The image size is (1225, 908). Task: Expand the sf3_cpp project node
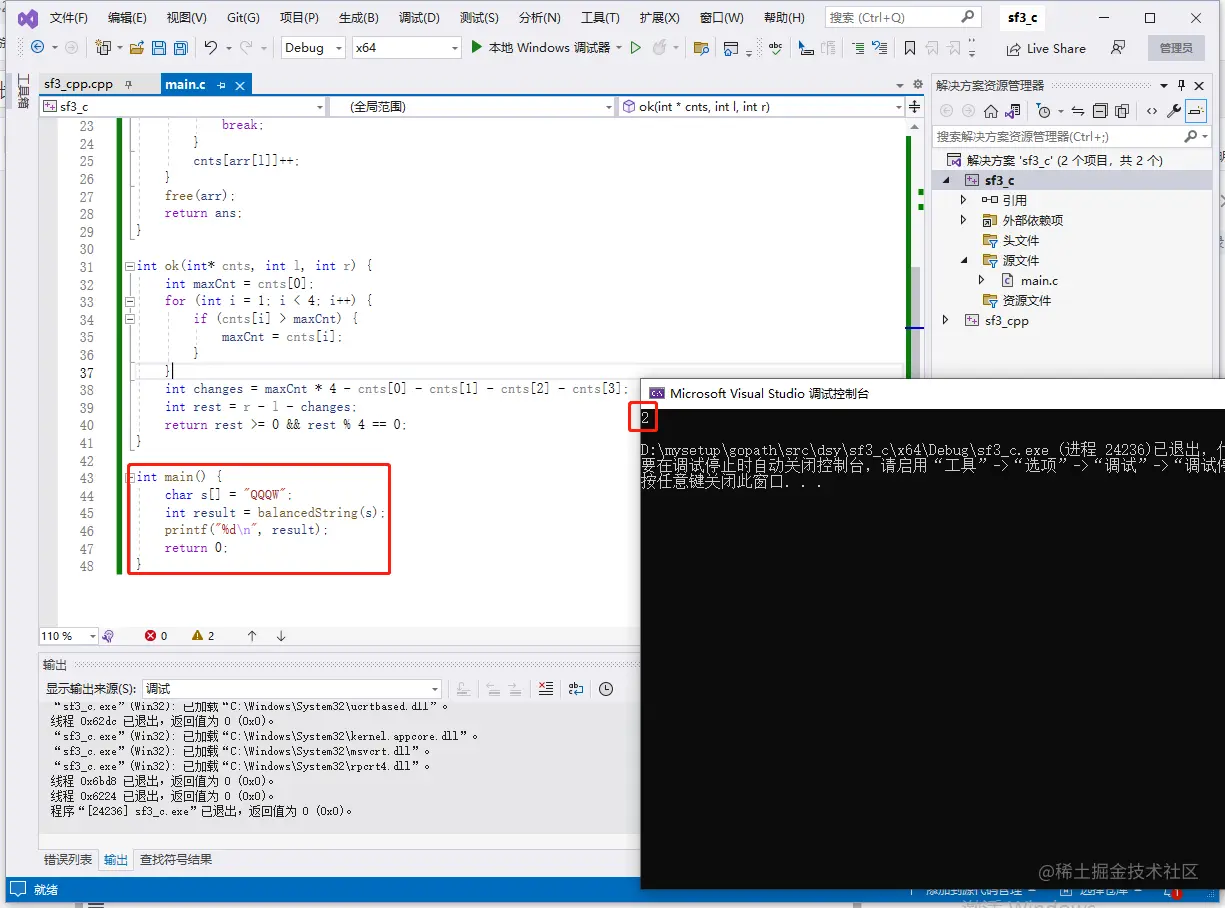945,320
